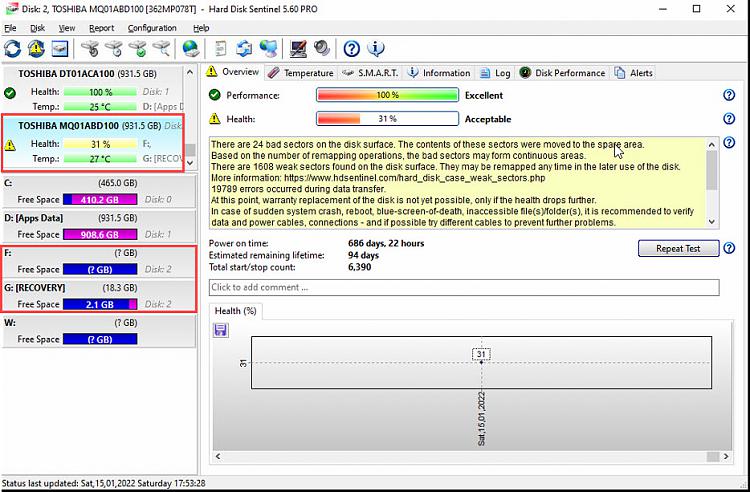Select the D: [Apps Data] partition entry
The height and width of the screenshot is (492, 750).
(x=99, y=226)
